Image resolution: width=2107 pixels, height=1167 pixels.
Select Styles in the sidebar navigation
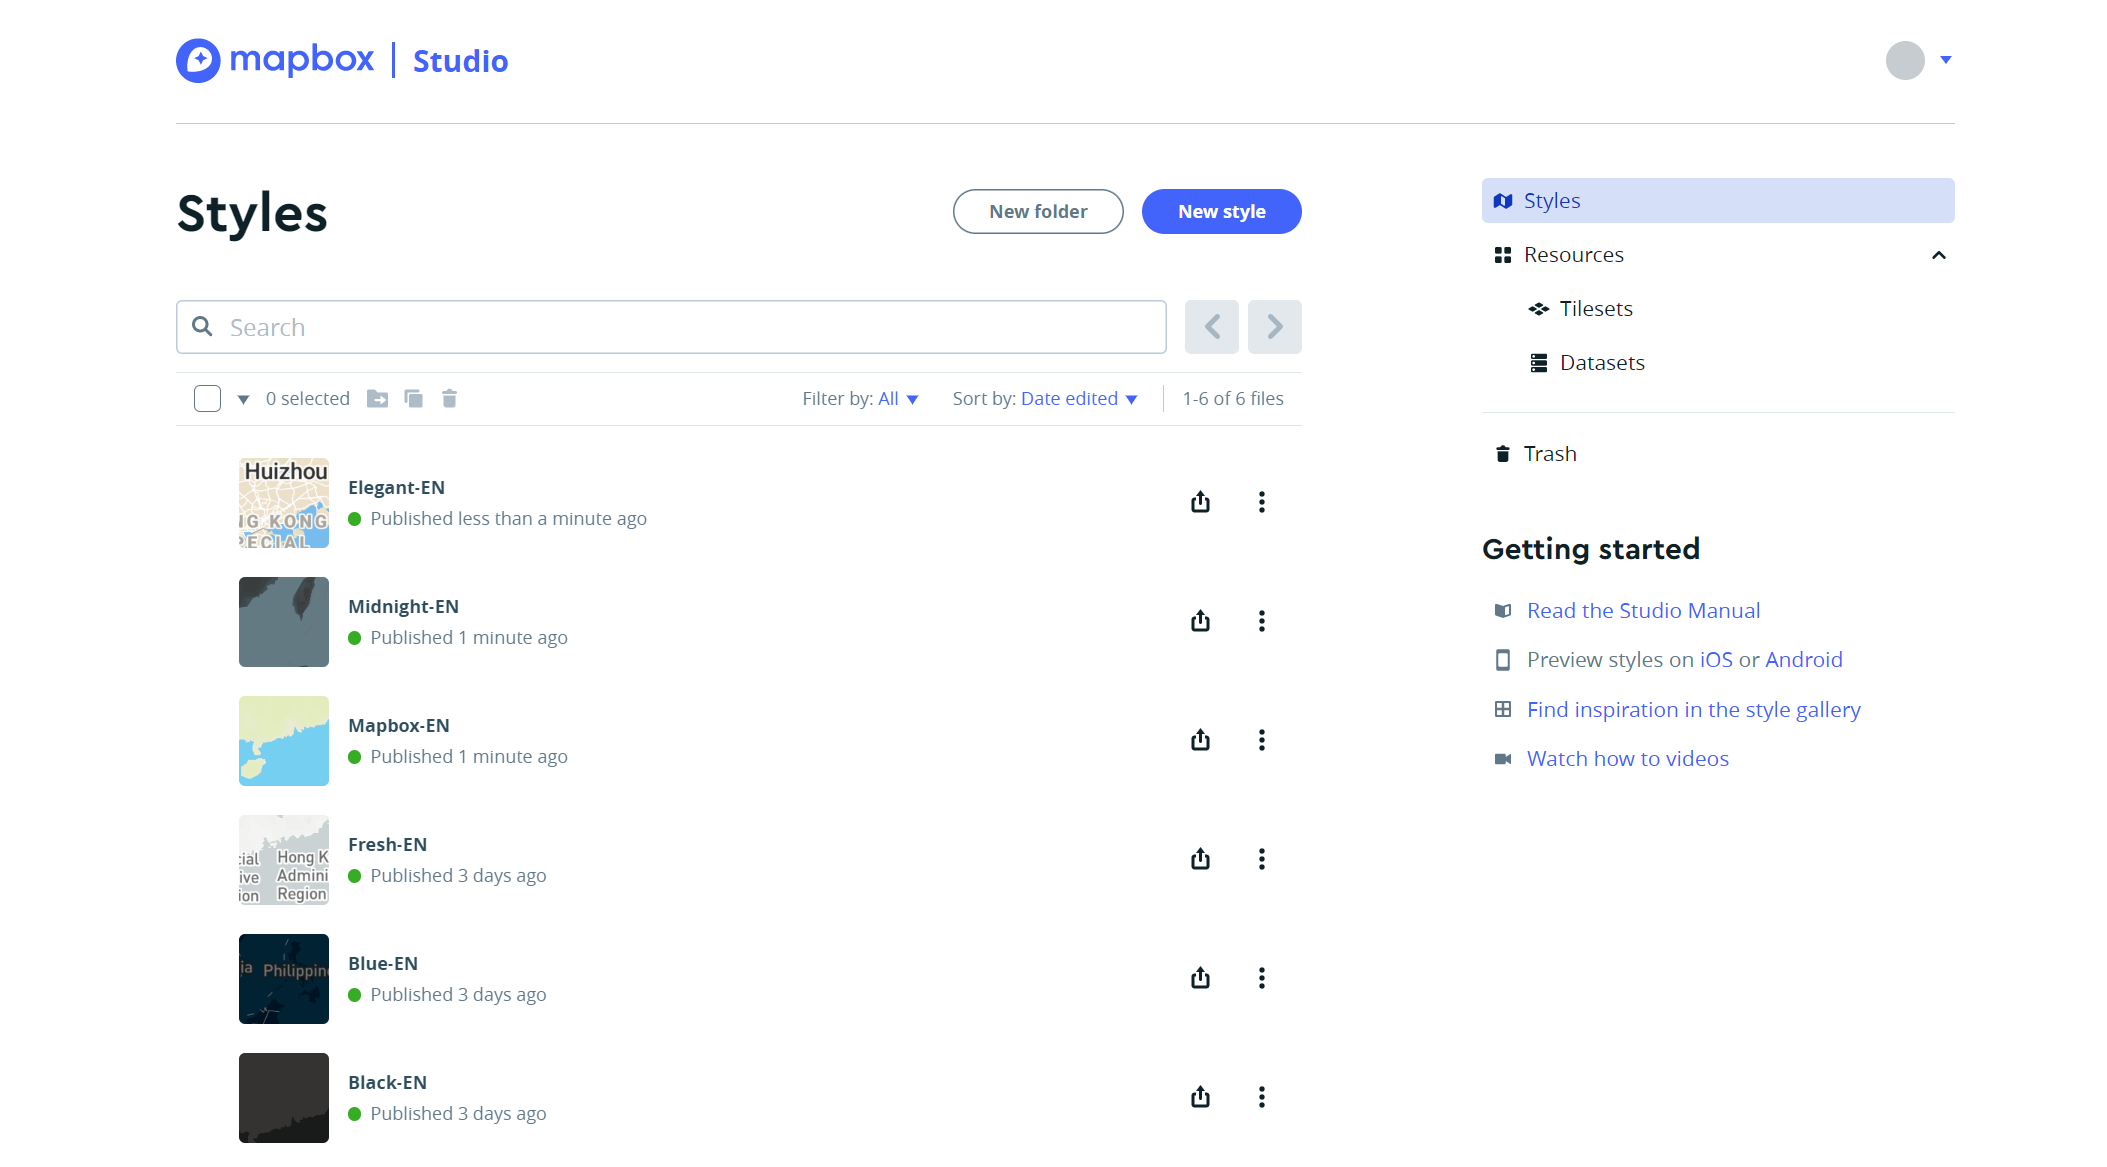tap(1551, 200)
